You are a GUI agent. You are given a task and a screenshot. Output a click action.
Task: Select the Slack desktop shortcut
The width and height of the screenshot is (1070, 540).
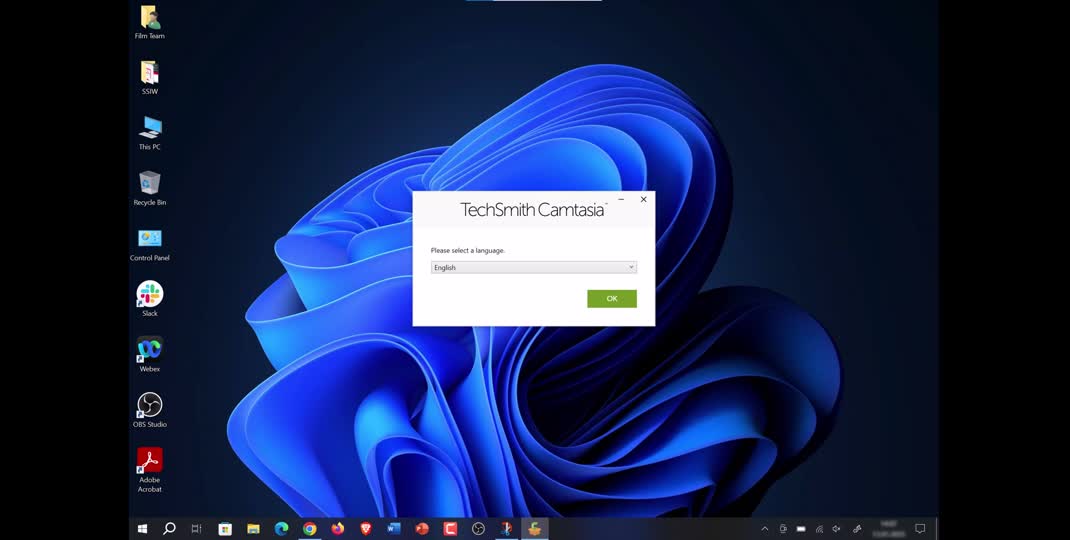click(x=149, y=299)
